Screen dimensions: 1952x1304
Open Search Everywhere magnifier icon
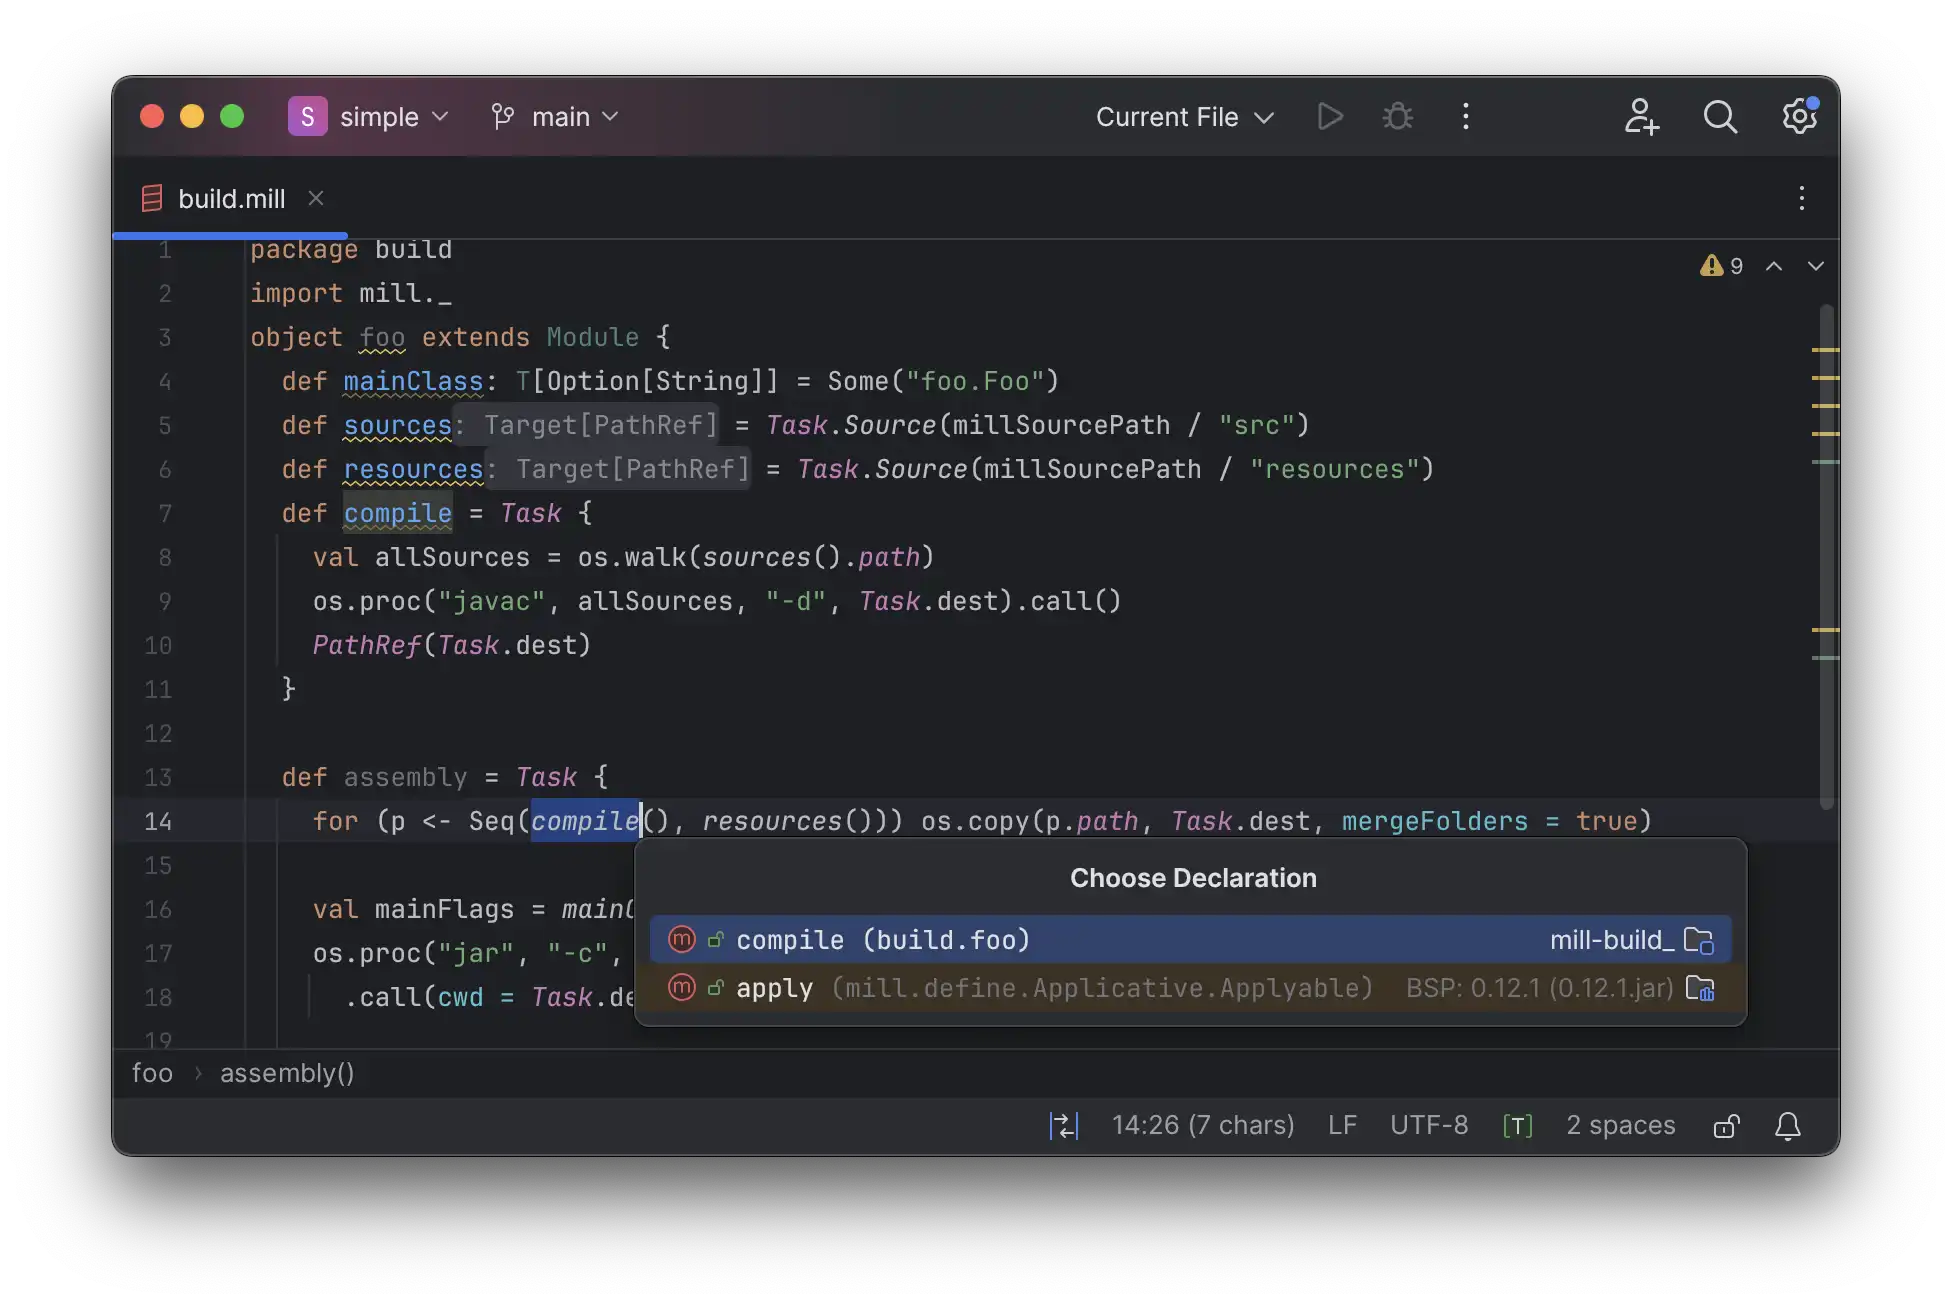(1720, 117)
